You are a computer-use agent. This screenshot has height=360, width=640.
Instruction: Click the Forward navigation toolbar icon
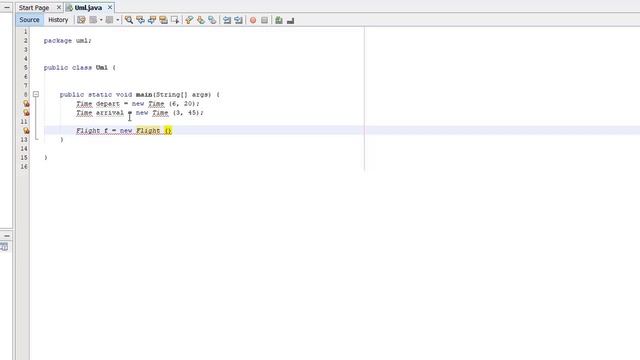pos(109,20)
